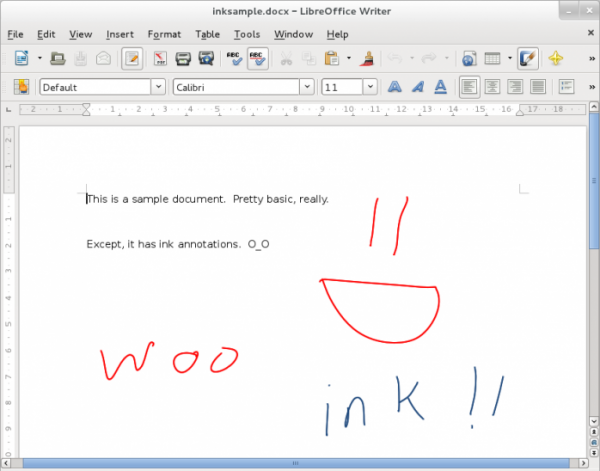Open the Undo history dropdown arrow
Image resolution: width=600 pixels, height=471 pixels.
pyautogui.click(x=412, y=59)
